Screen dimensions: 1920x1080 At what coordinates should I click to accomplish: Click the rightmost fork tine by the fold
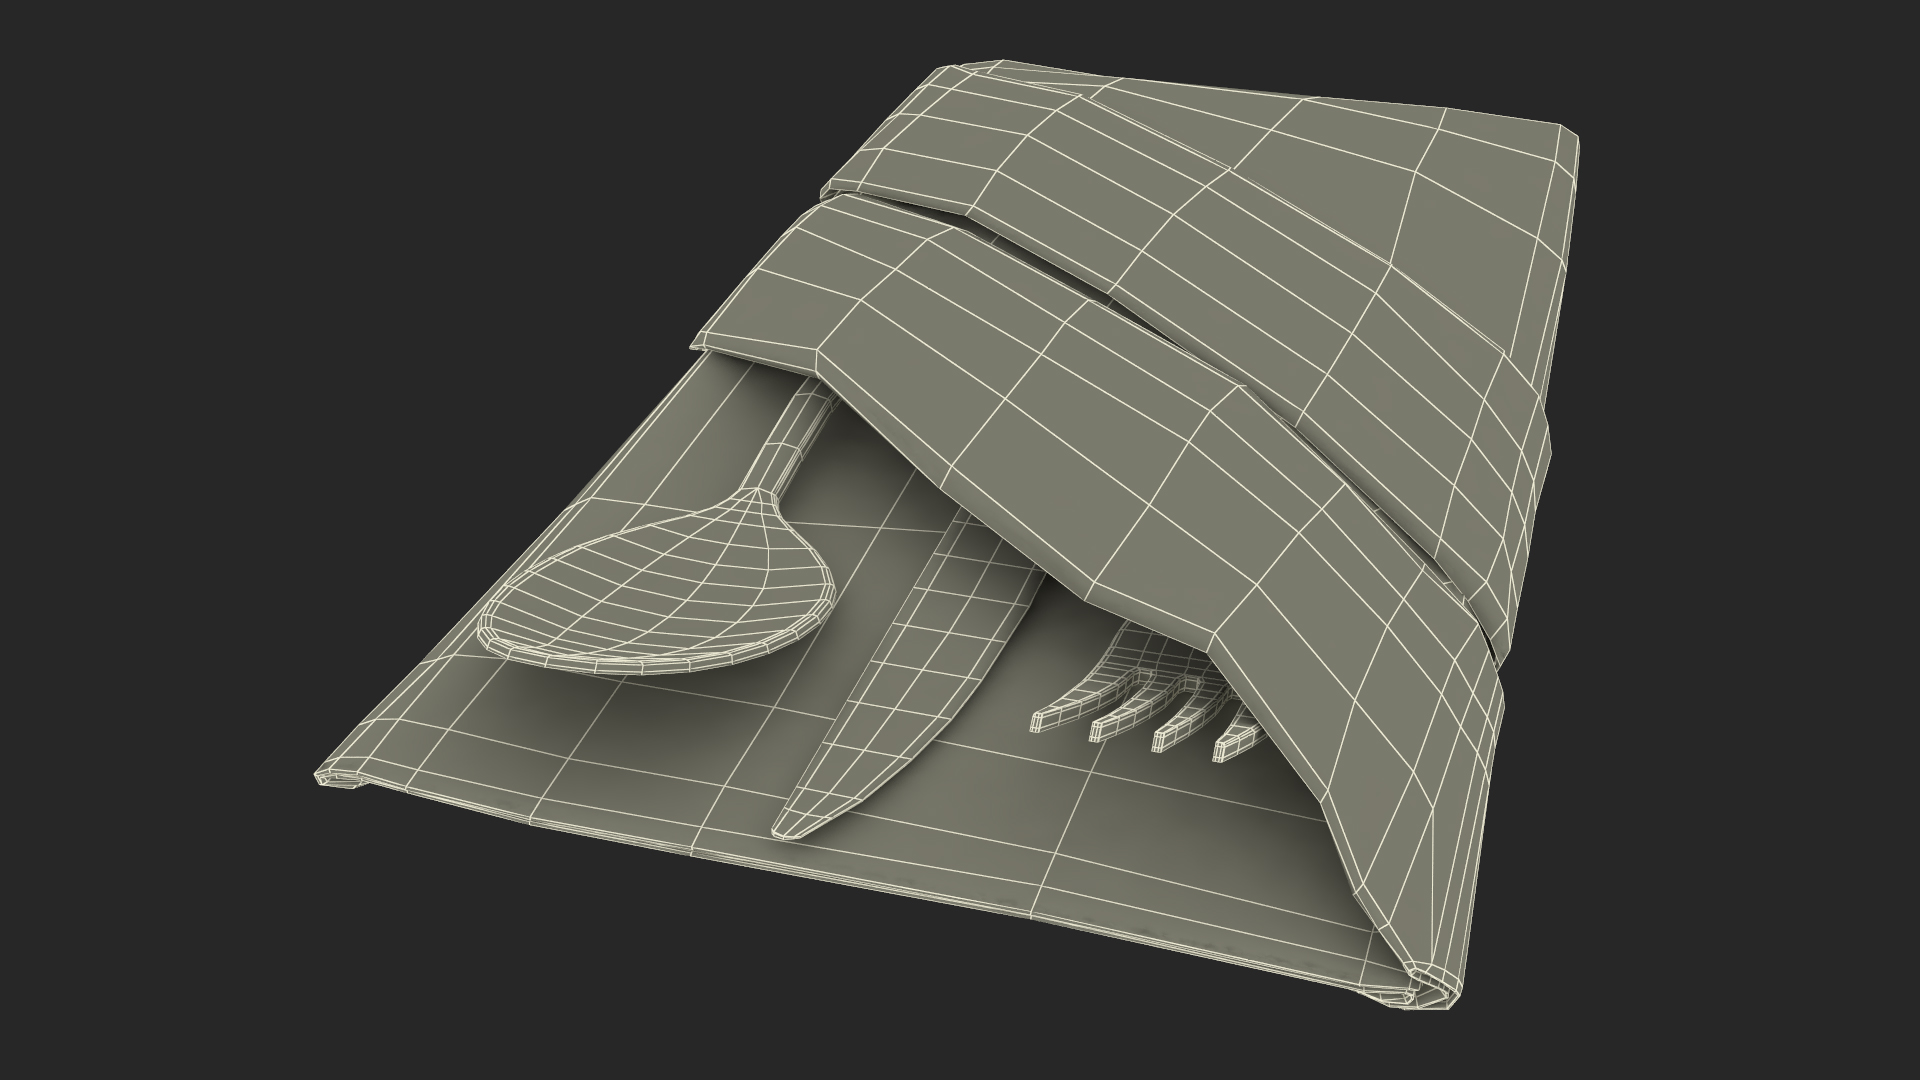[1238, 745]
